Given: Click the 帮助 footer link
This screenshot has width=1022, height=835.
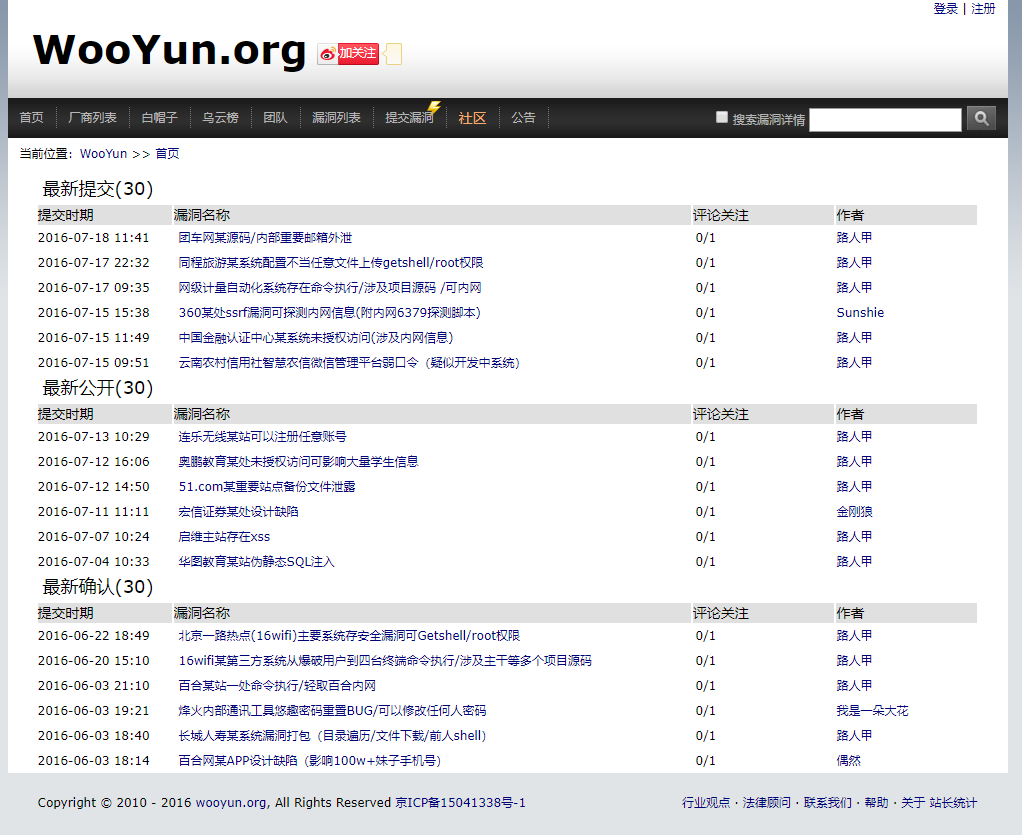Looking at the screenshot, I should 877,802.
